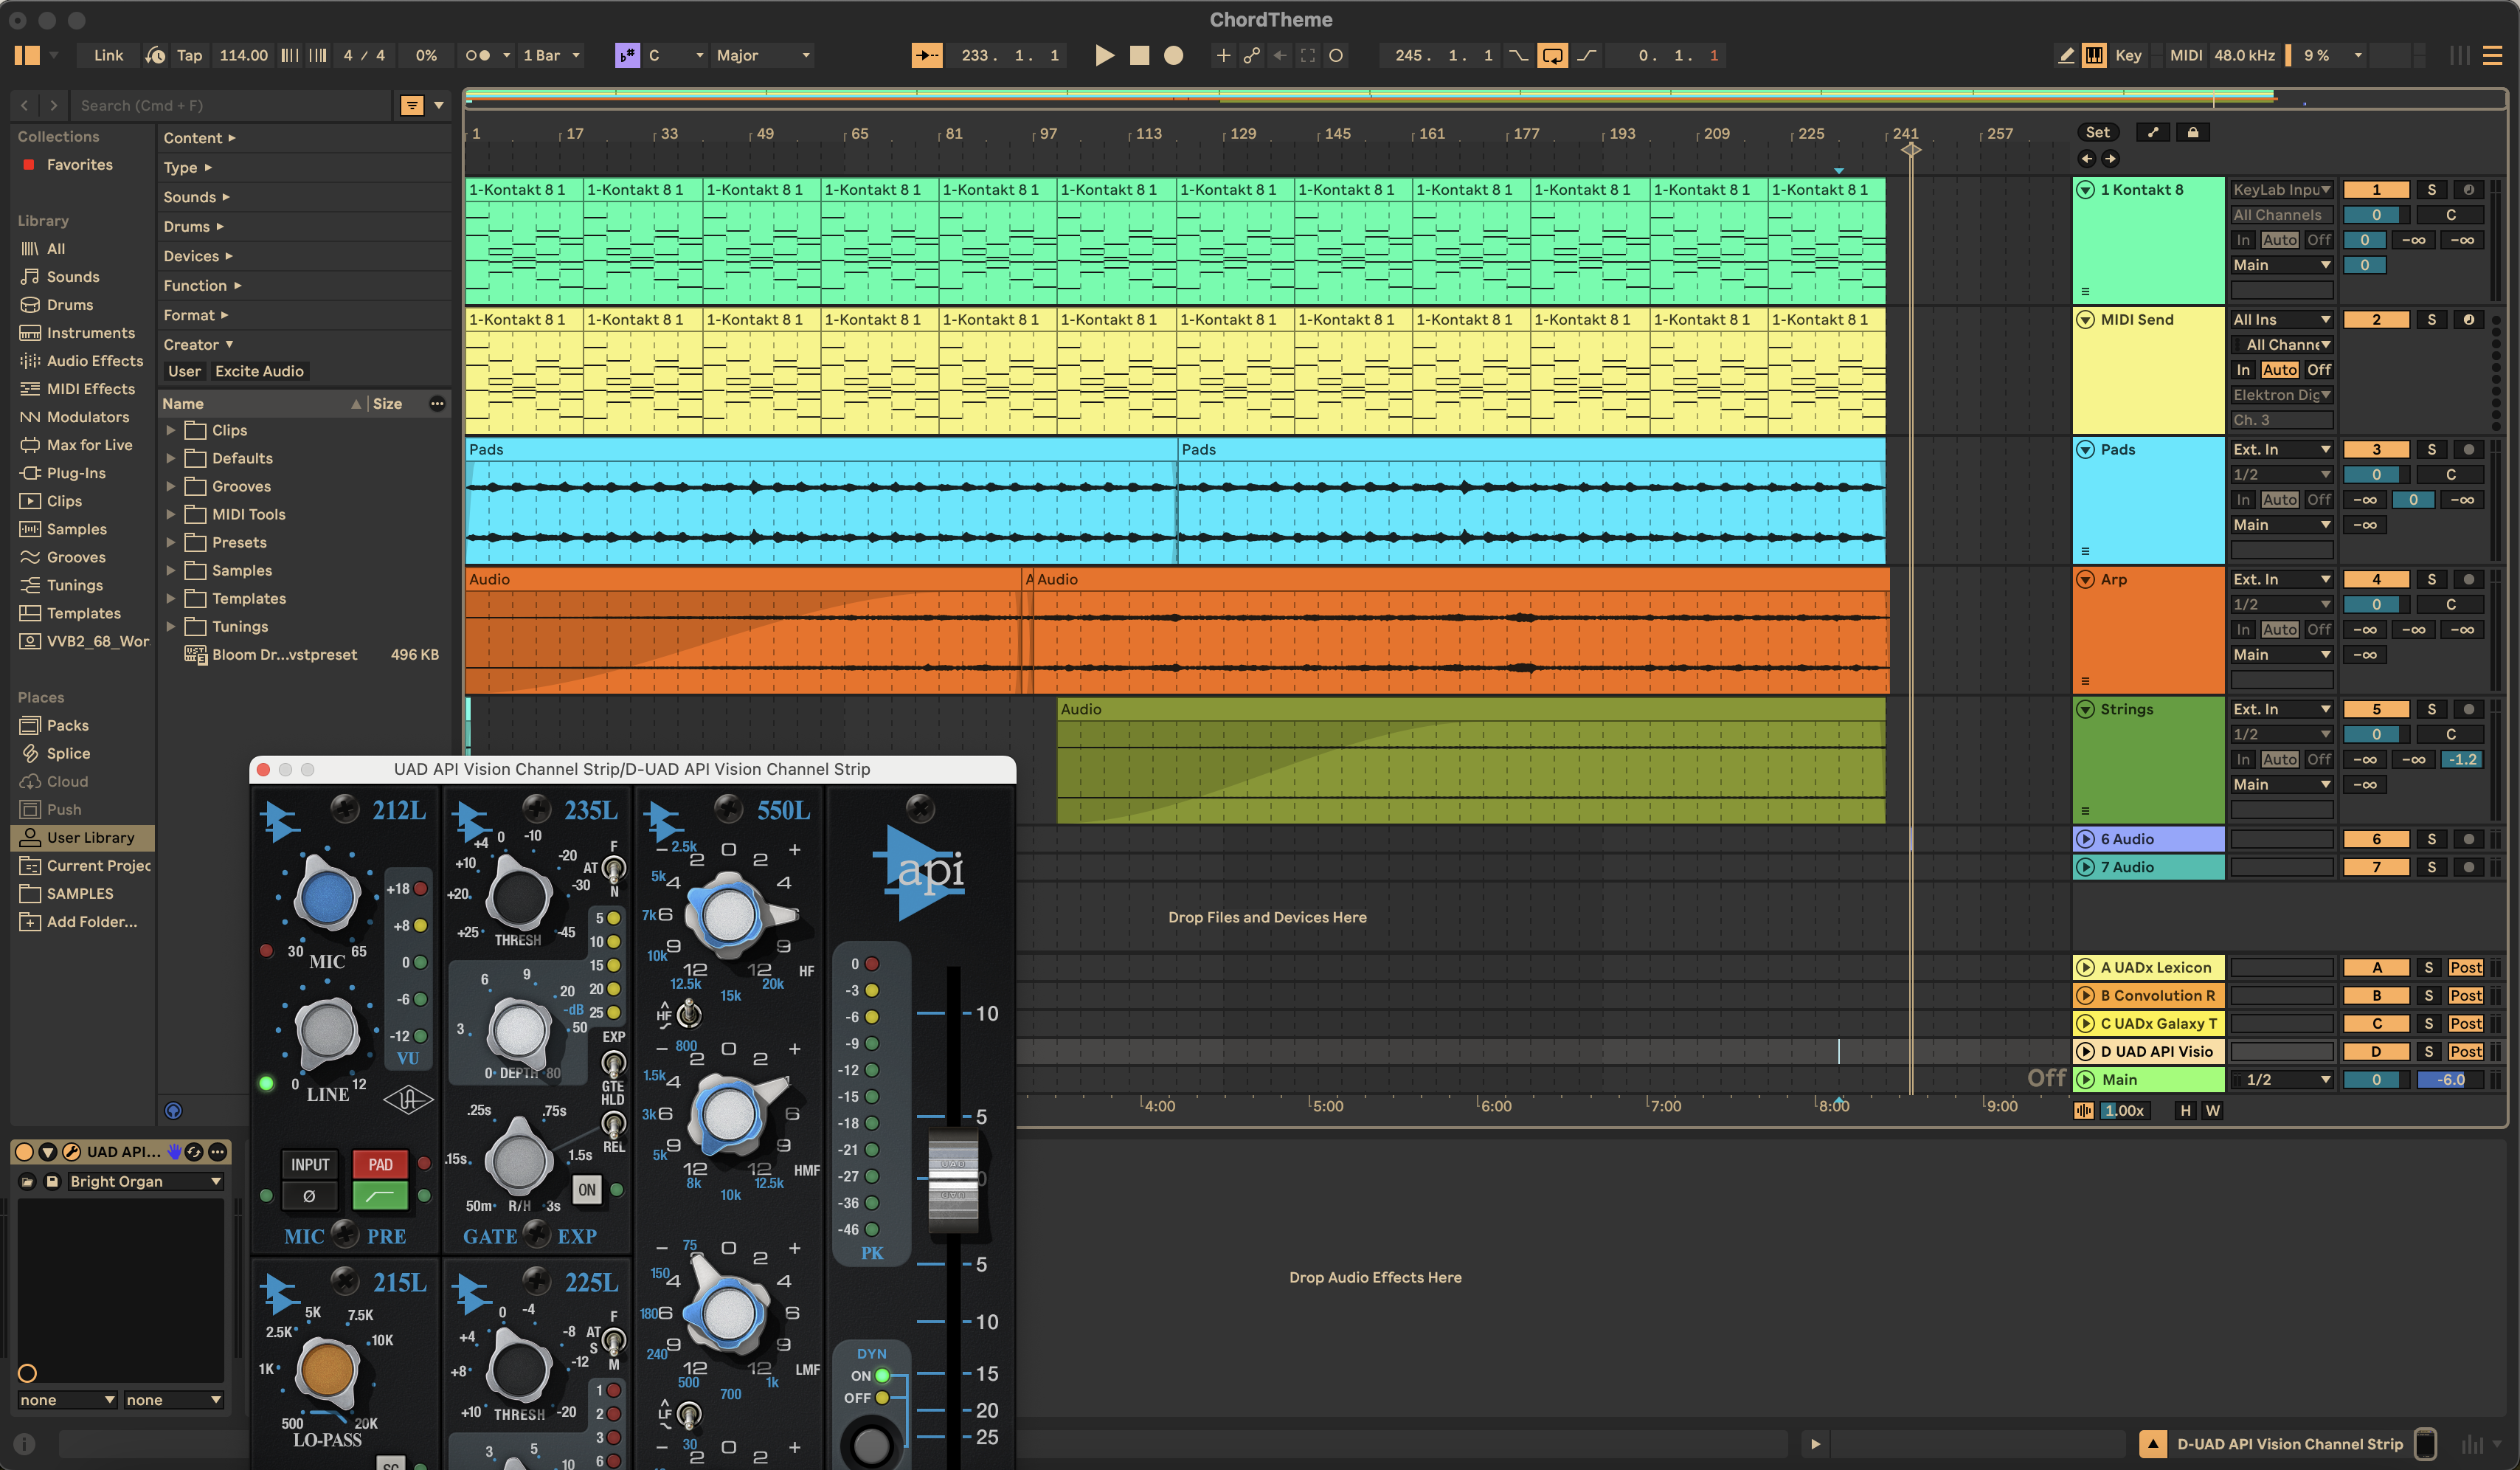
Task: Toggle the PAD button on mic preamp
Action: tap(380, 1165)
